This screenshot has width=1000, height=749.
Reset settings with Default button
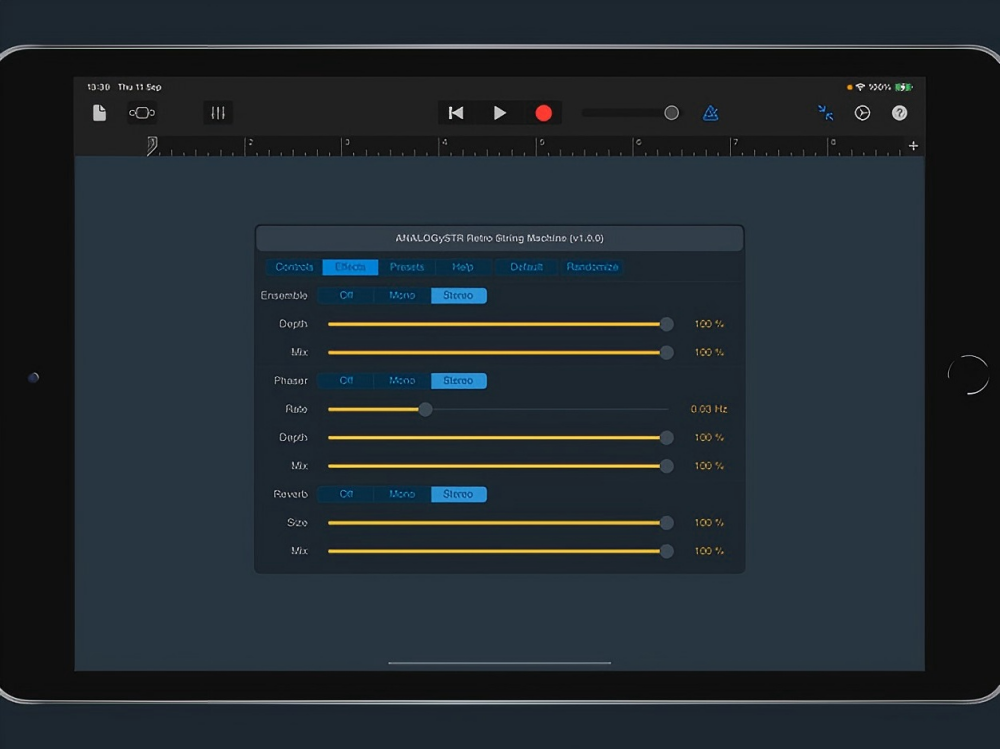526,267
